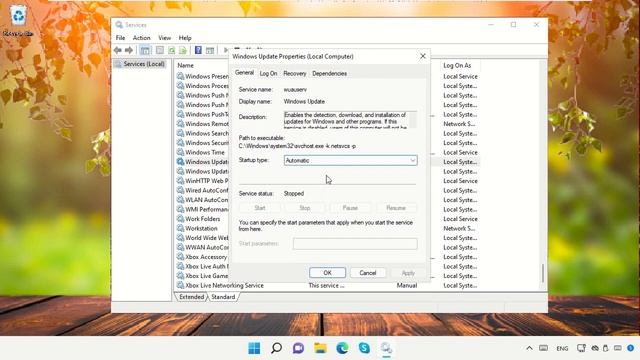
Task: Open the Recycle Bin desktop icon
Action: 18,20
